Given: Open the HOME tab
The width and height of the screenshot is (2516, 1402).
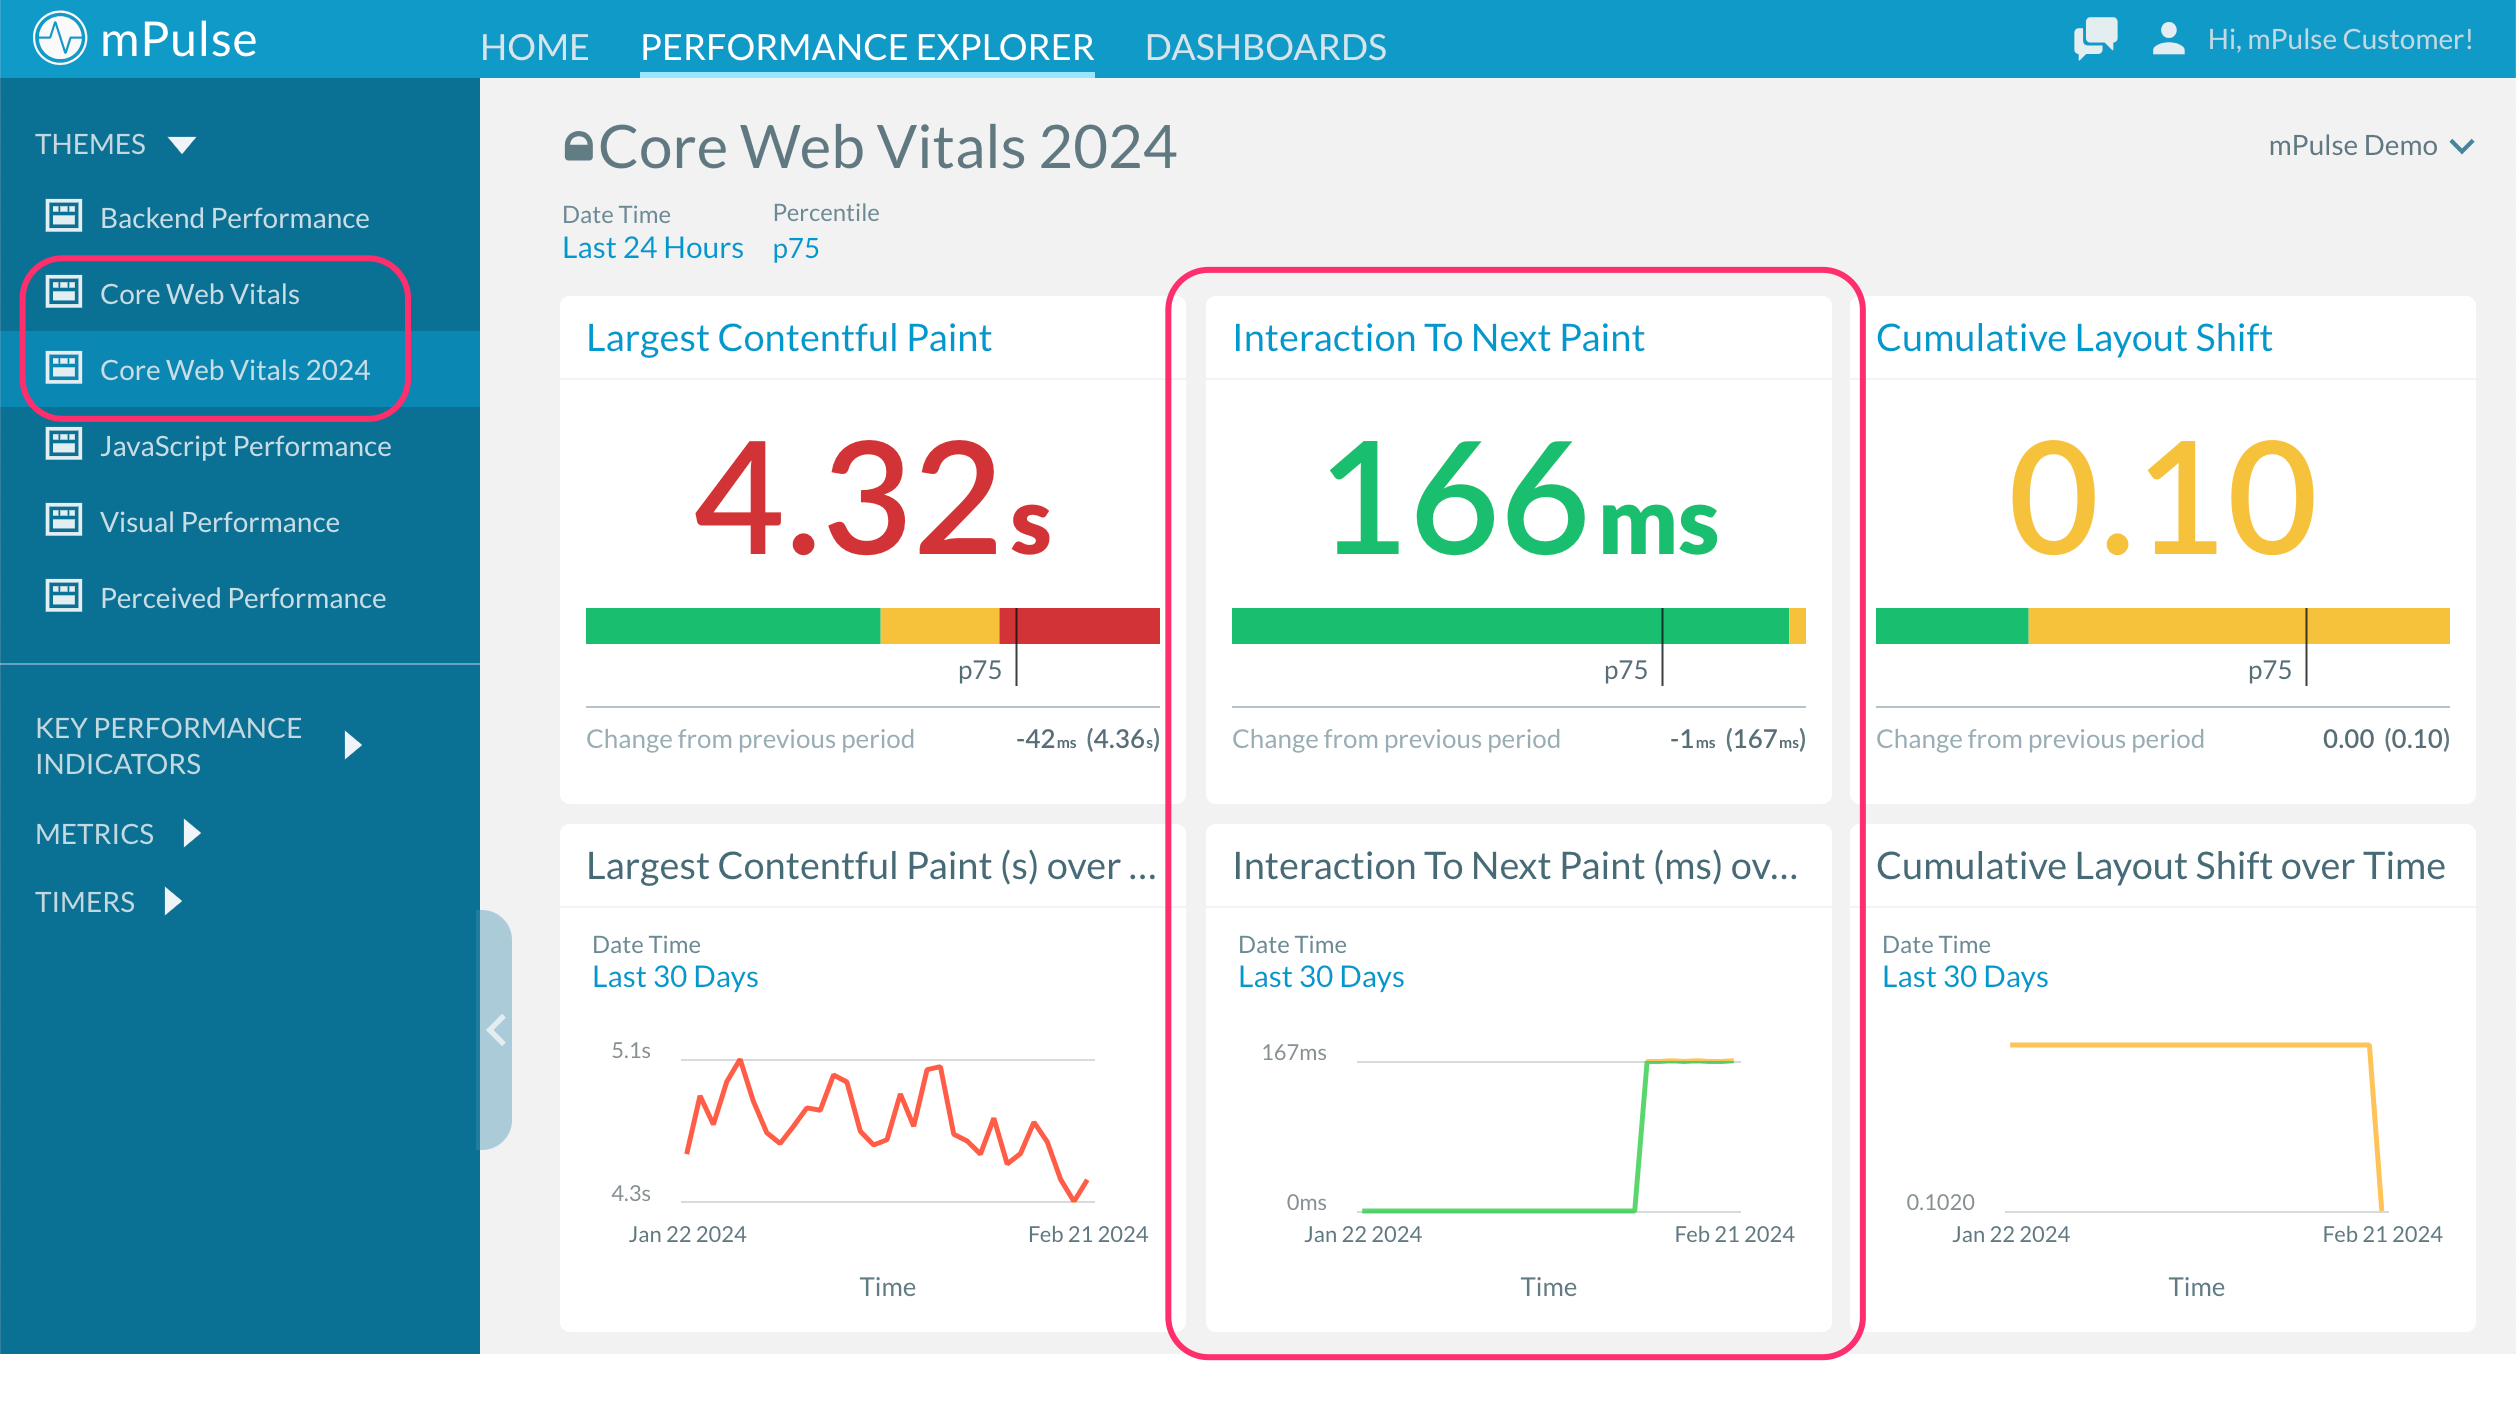Looking at the screenshot, I should 534,46.
